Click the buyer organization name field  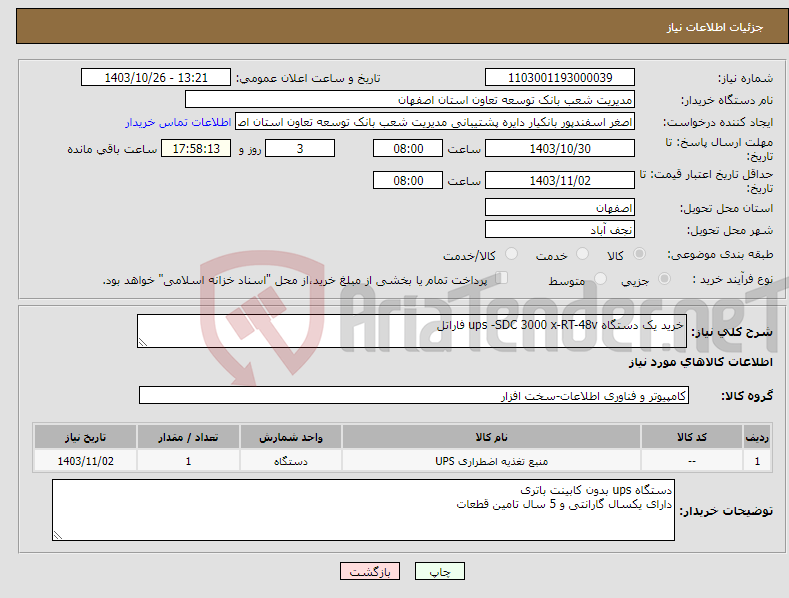[x=410, y=100]
